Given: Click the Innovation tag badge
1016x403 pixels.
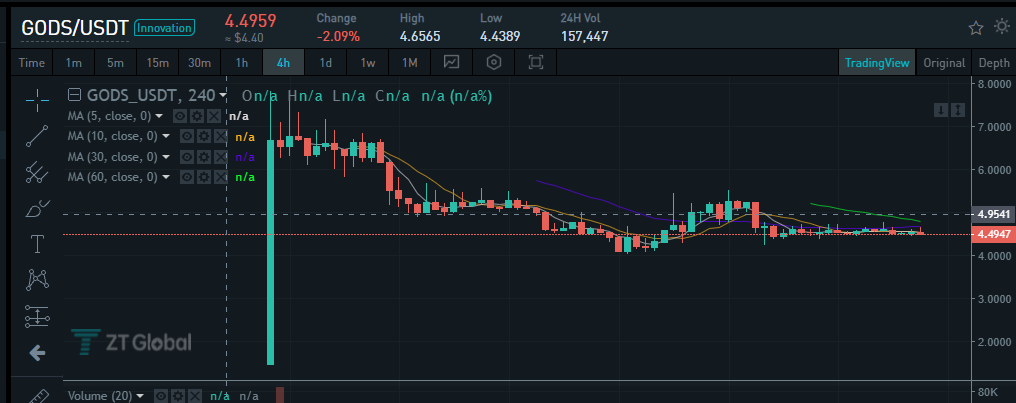Looking at the screenshot, I should click(165, 28).
